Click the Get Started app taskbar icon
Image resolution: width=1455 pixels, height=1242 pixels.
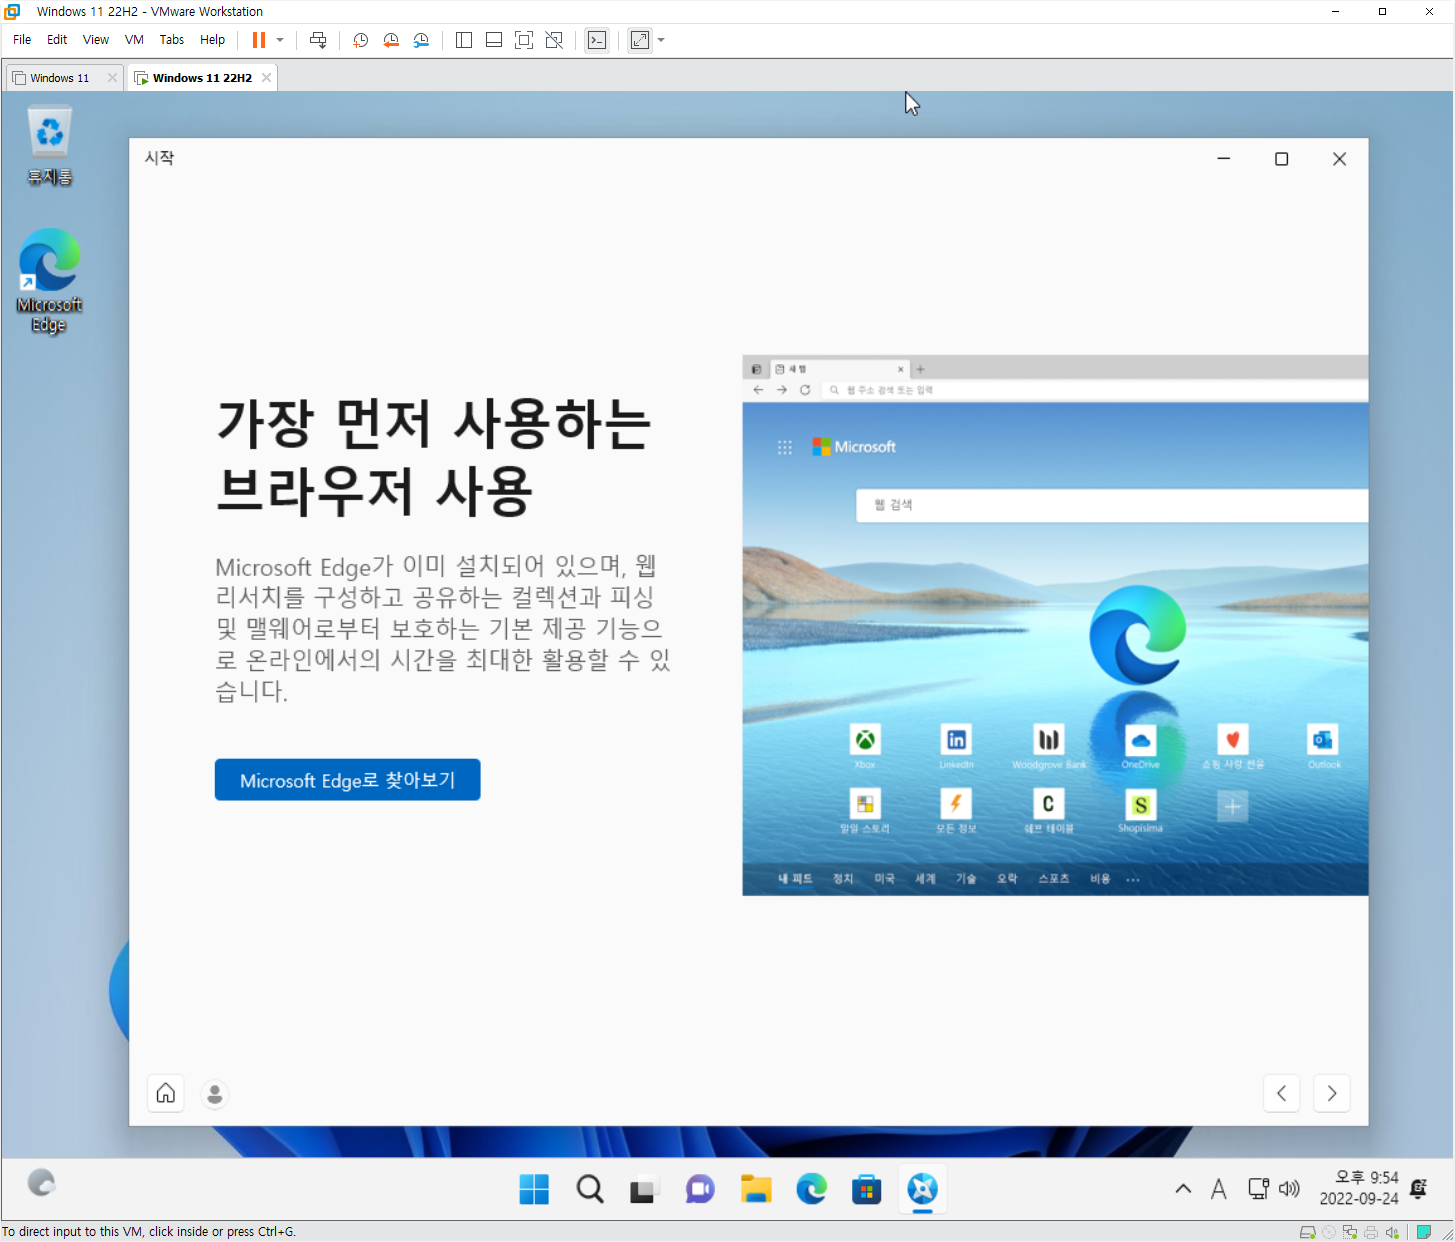(x=922, y=1189)
